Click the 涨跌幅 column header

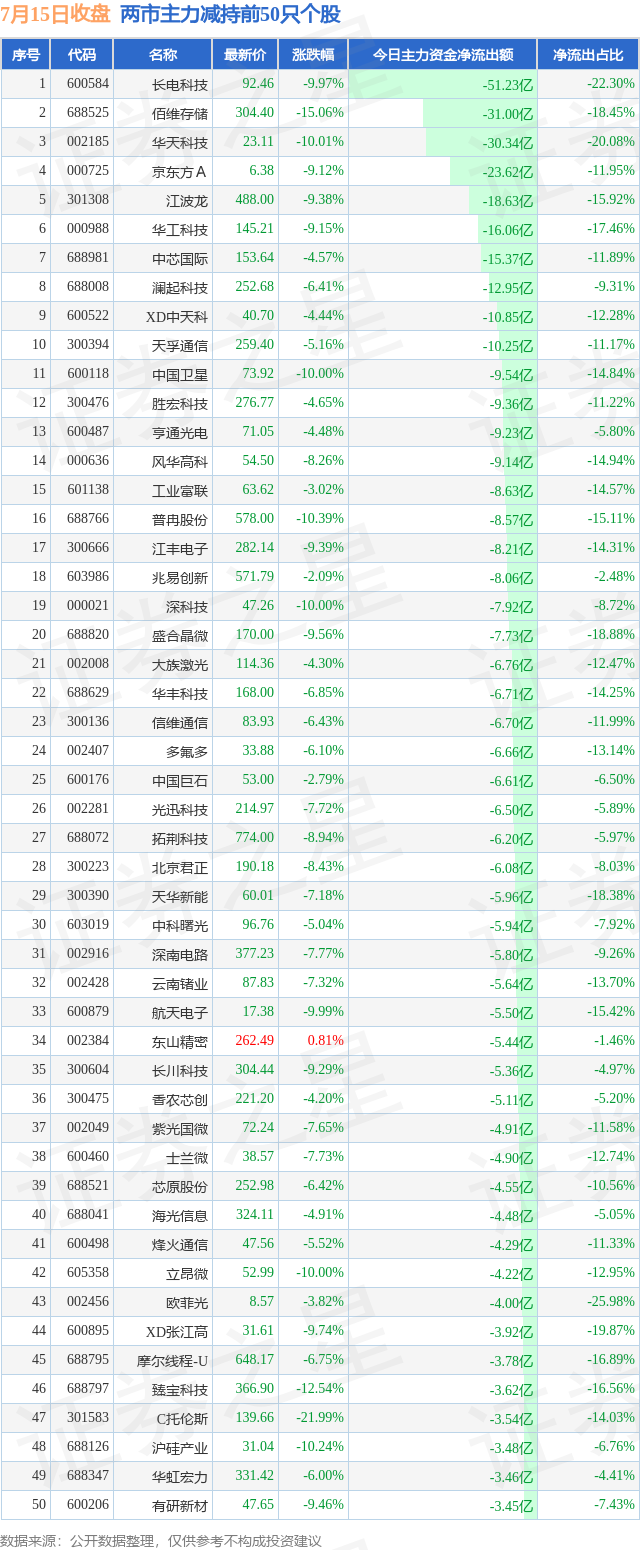313,54
